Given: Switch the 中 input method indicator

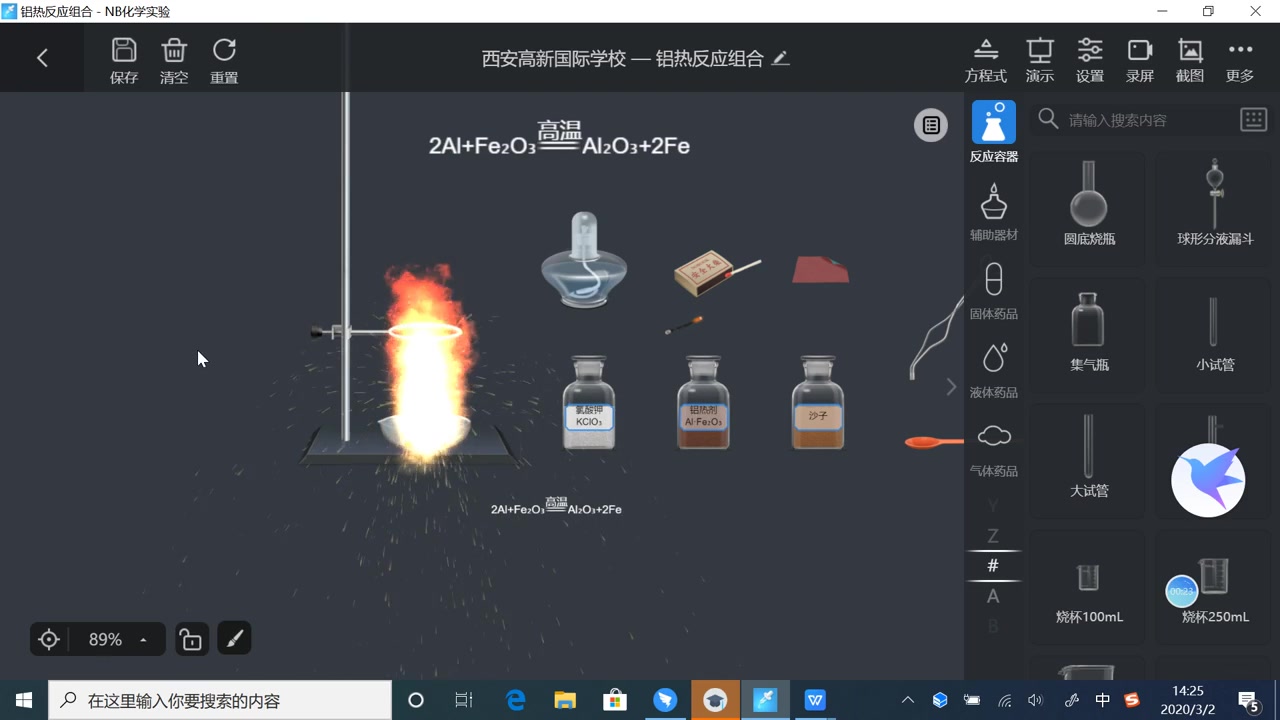Looking at the screenshot, I should pyautogui.click(x=1102, y=700).
